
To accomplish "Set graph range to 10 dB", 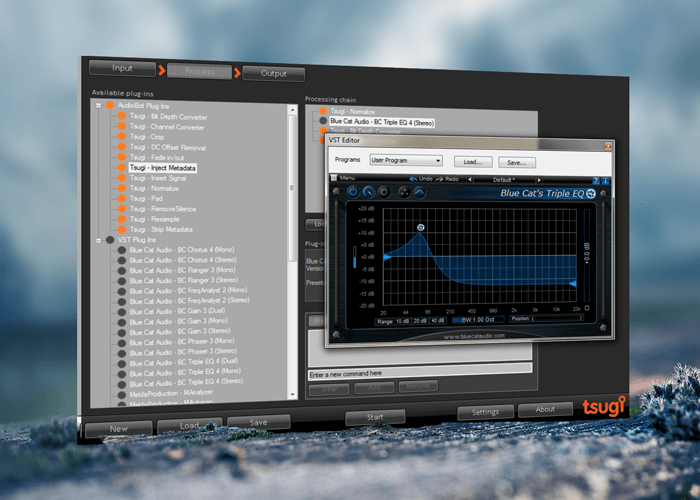I will coord(403,321).
